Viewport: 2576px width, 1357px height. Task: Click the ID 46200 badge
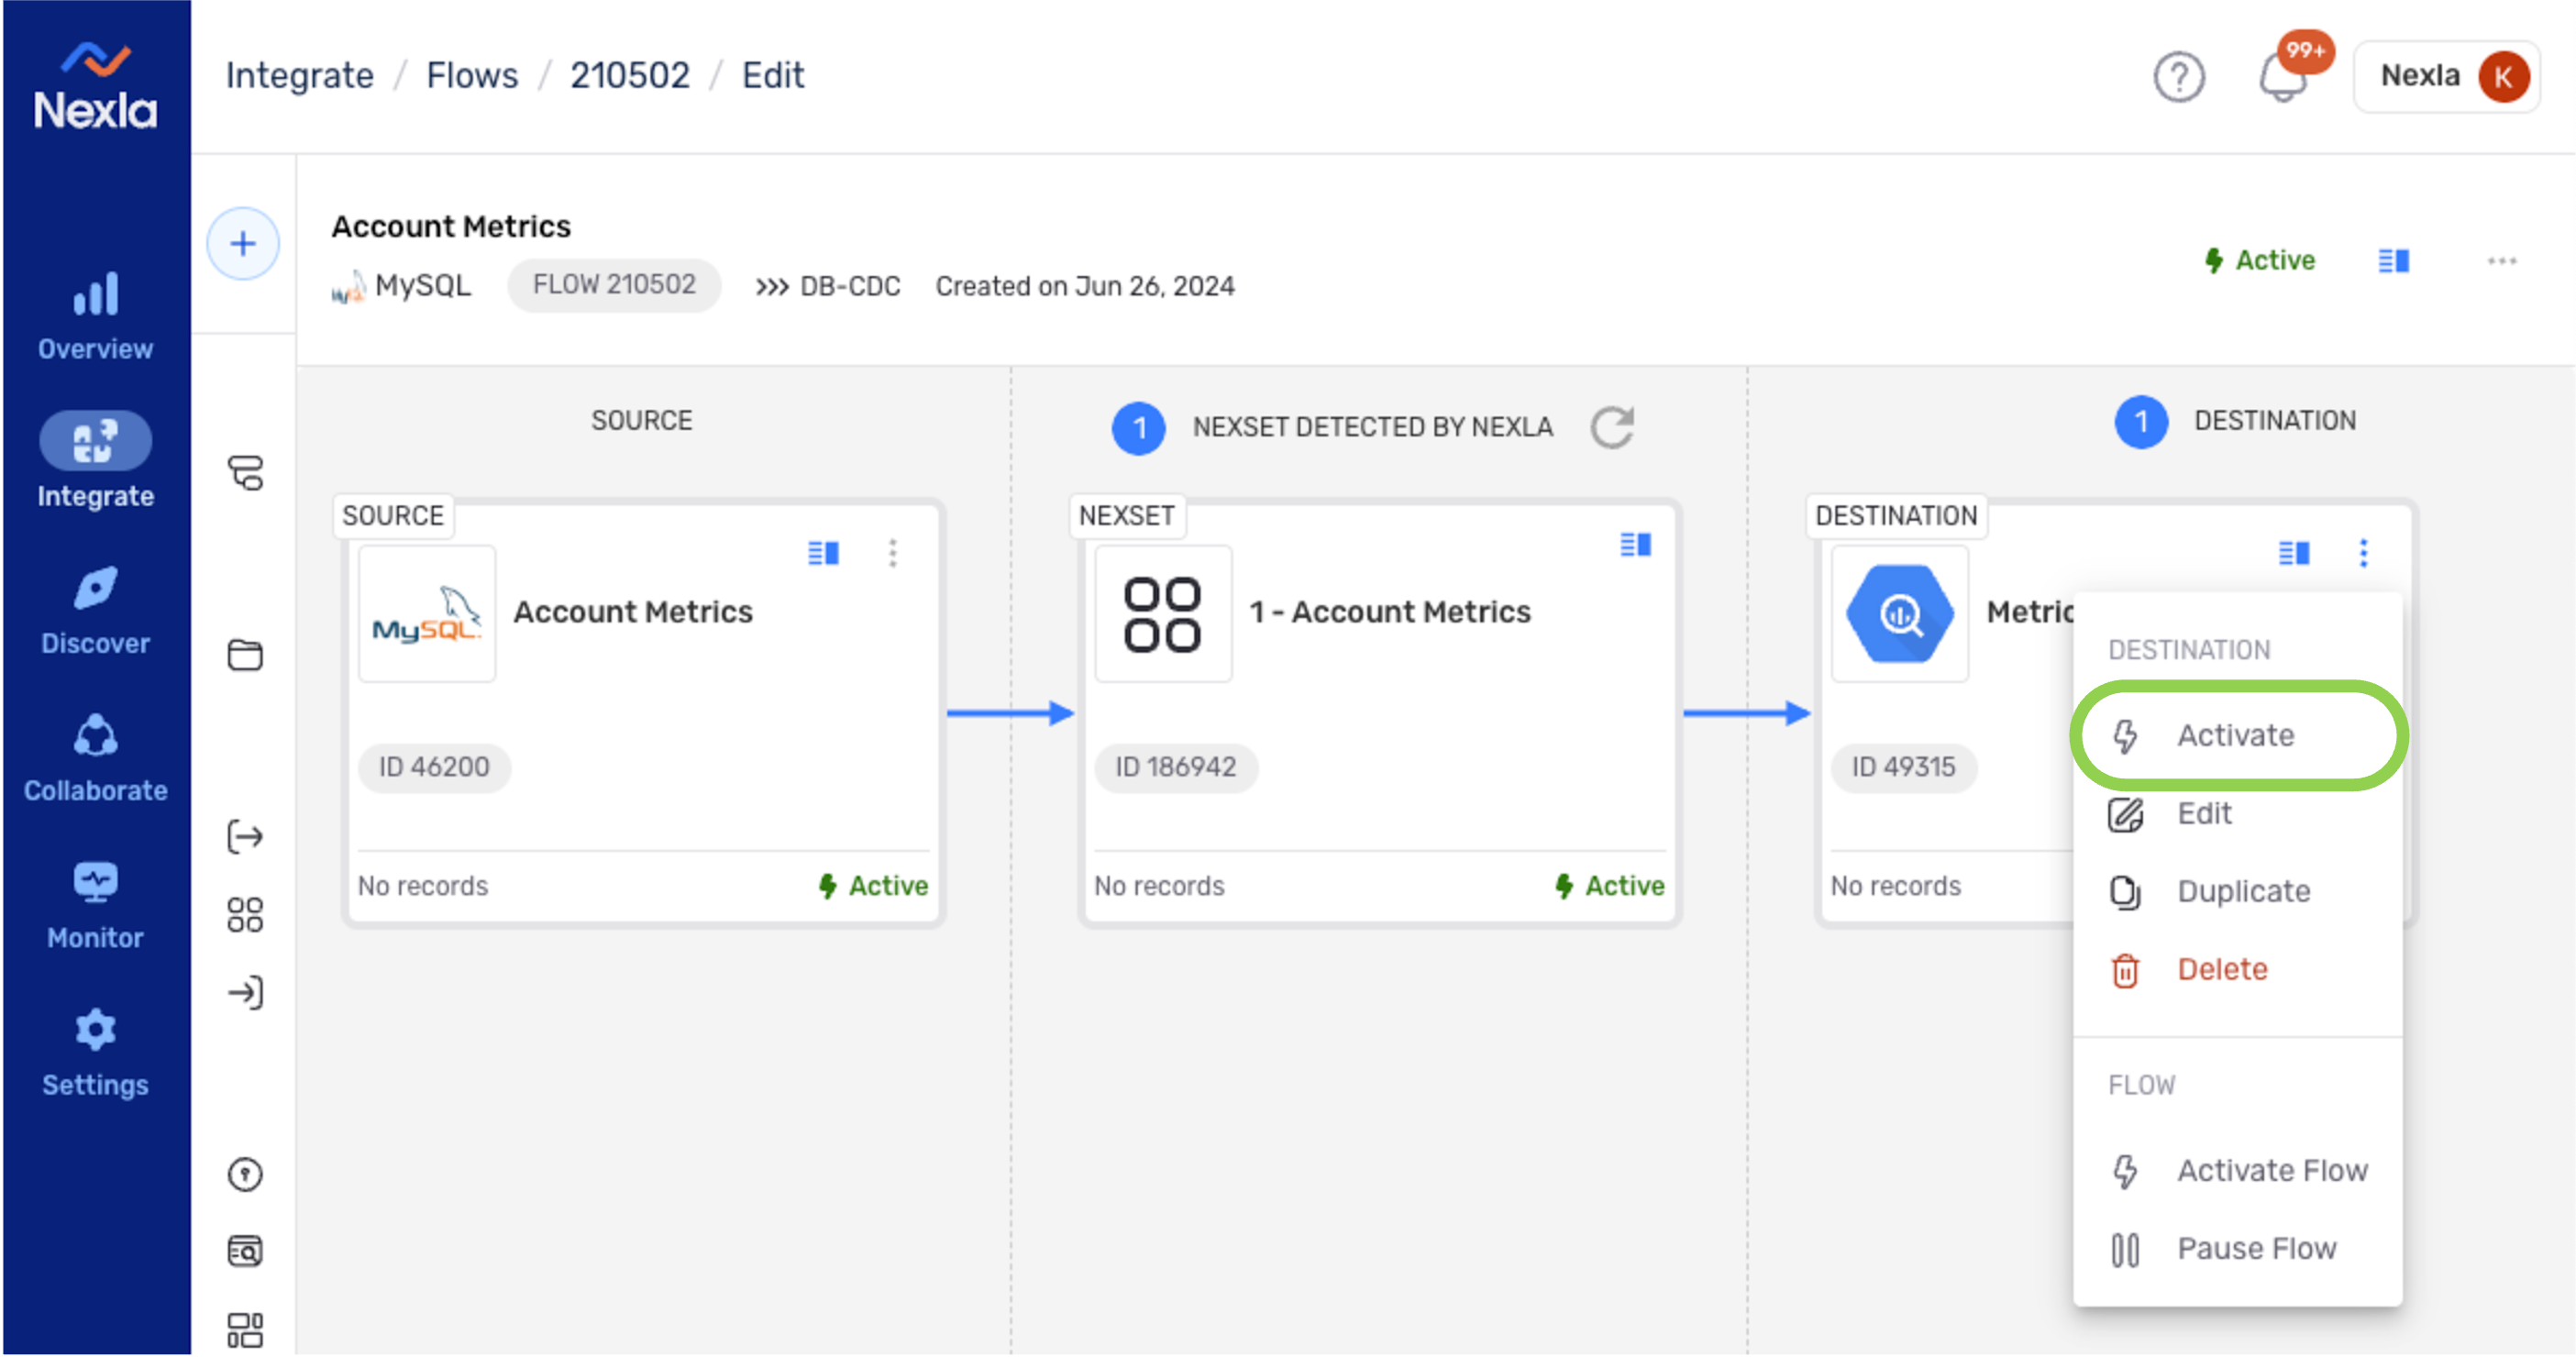pos(434,768)
